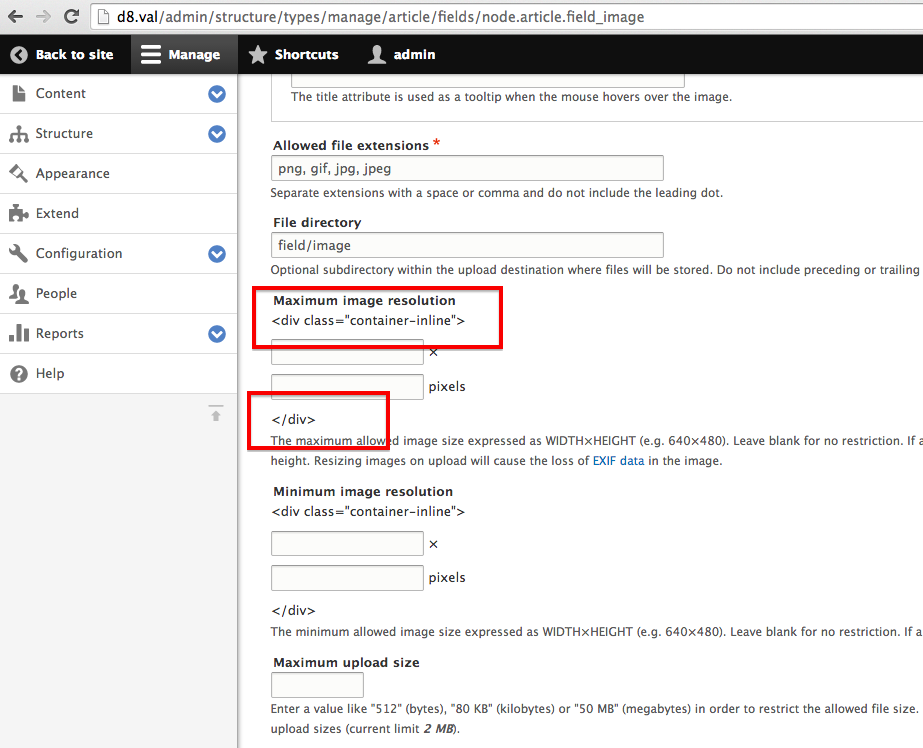This screenshot has height=748, width=923.
Task: Click the title attribute text field
Action: click(488, 81)
